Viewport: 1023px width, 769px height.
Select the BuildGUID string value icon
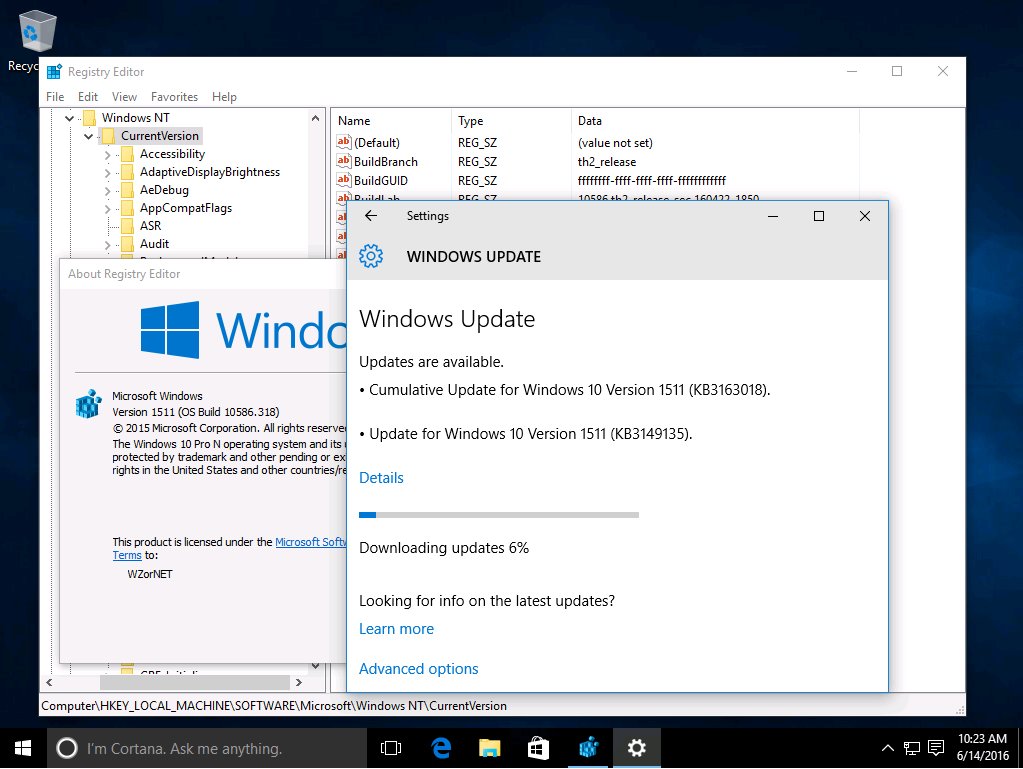pos(344,180)
